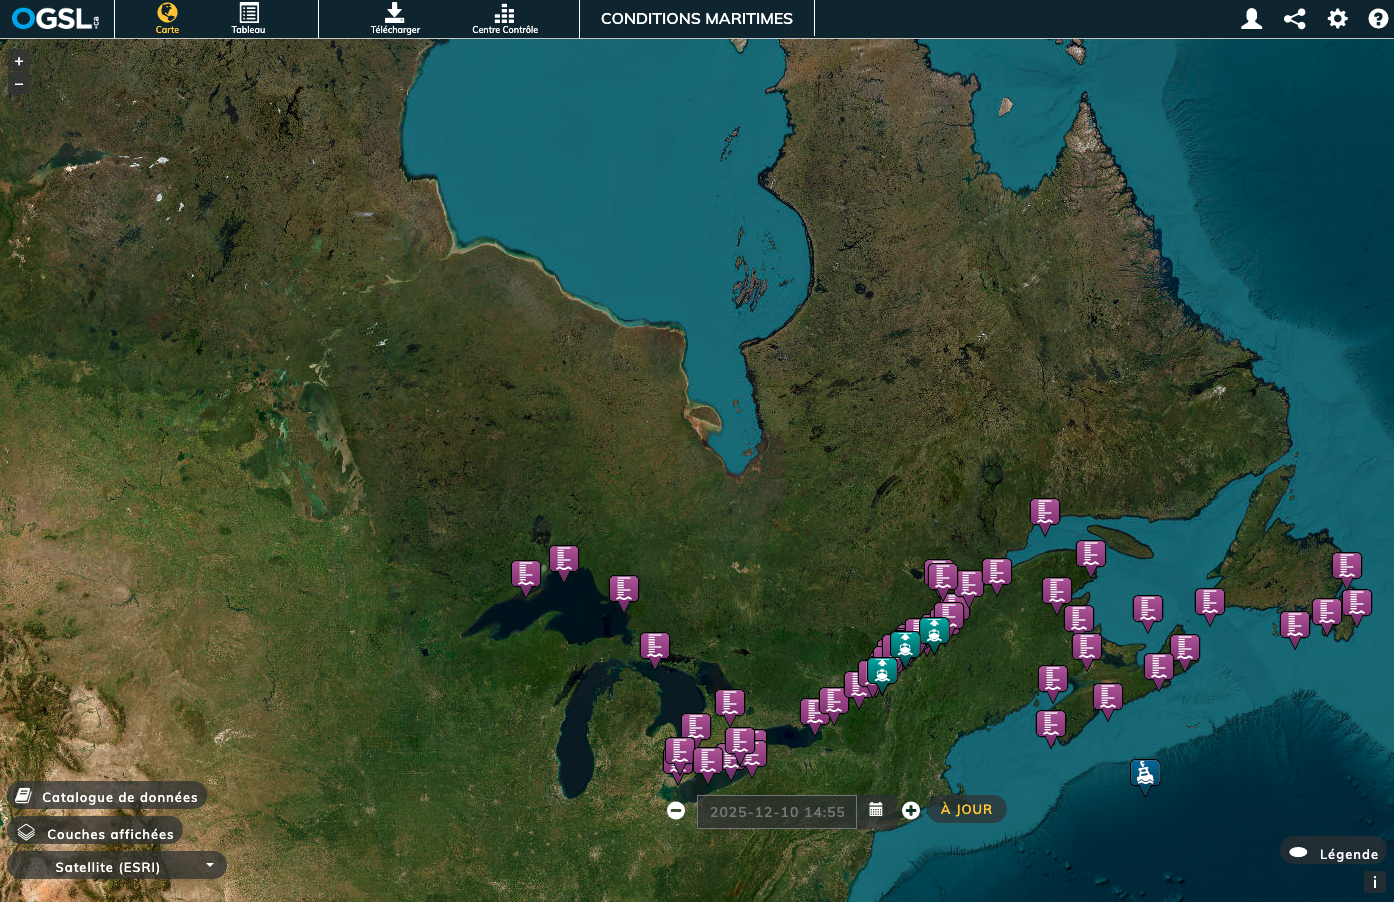Click the share icon
The image size is (1394, 902).
1294,19
